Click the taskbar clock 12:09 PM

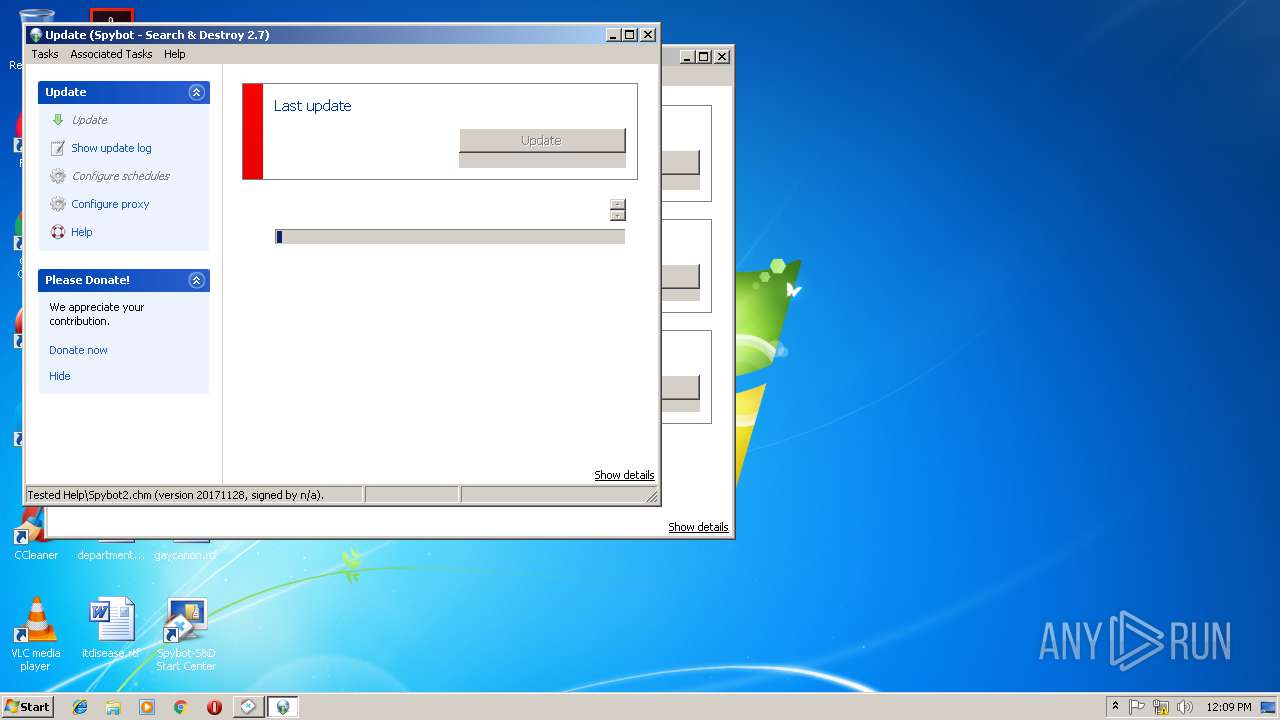click(1228, 707)
